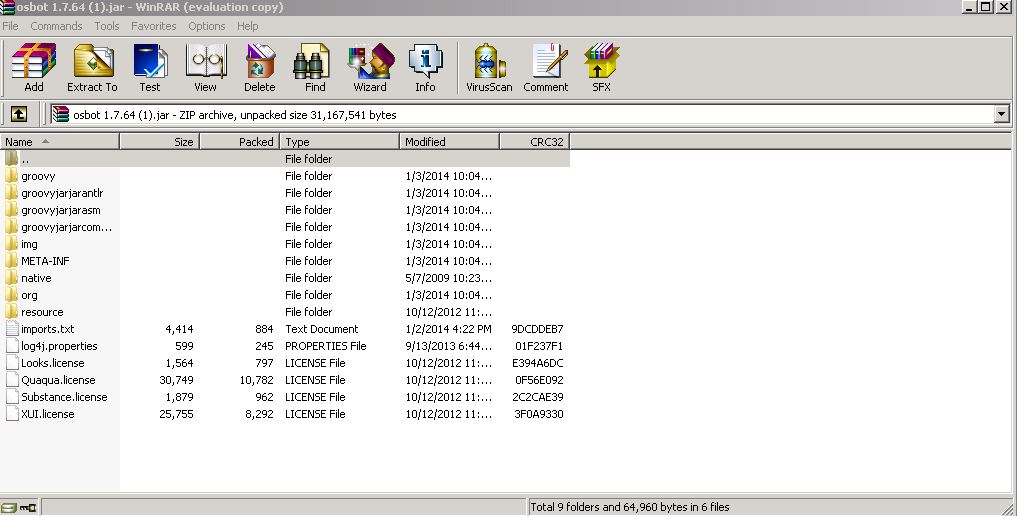The height and width of the screenshot is (516, 1017).
Task: Launch the Wizard tool
Action: pyautogui.click(x=370, y=67)
